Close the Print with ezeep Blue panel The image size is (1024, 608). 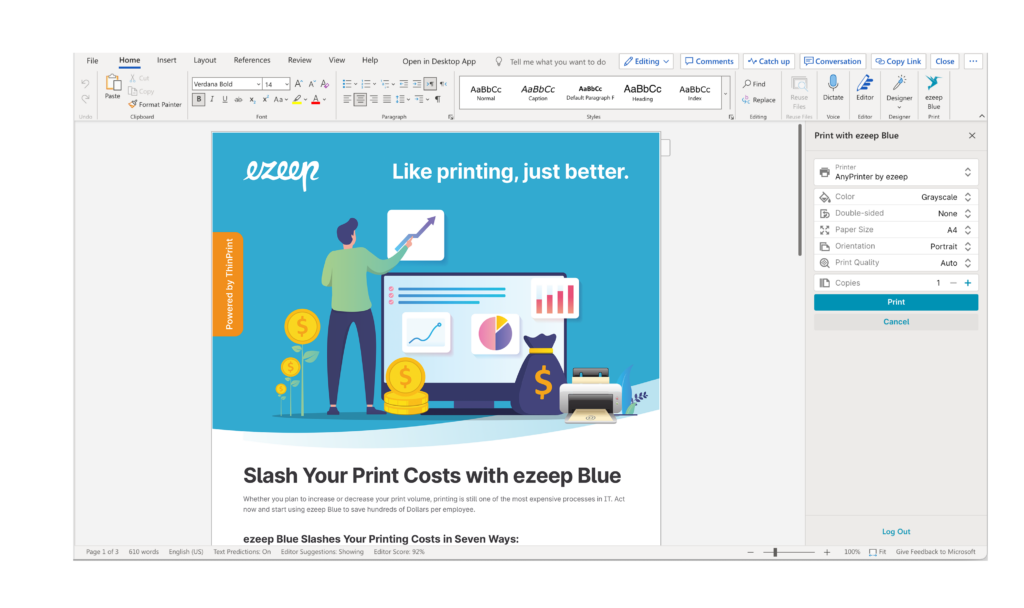(x=972, y=136)
